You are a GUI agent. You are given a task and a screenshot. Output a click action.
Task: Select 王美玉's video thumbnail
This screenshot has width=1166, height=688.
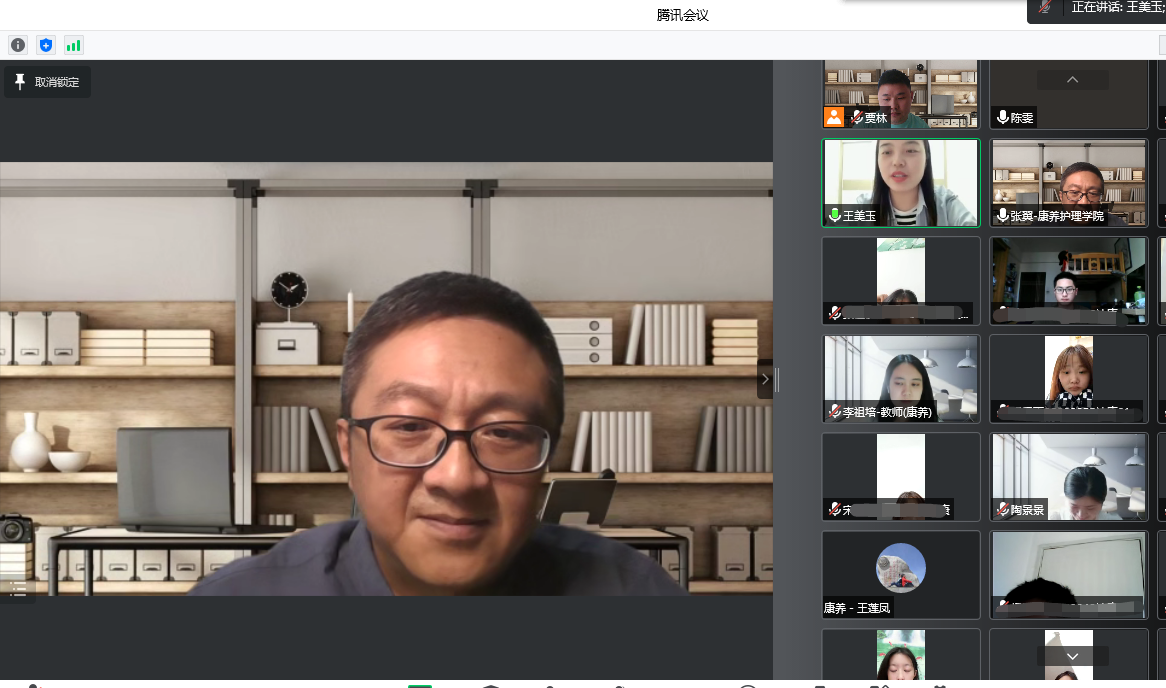pyautogui.click(x=901, y=180)
